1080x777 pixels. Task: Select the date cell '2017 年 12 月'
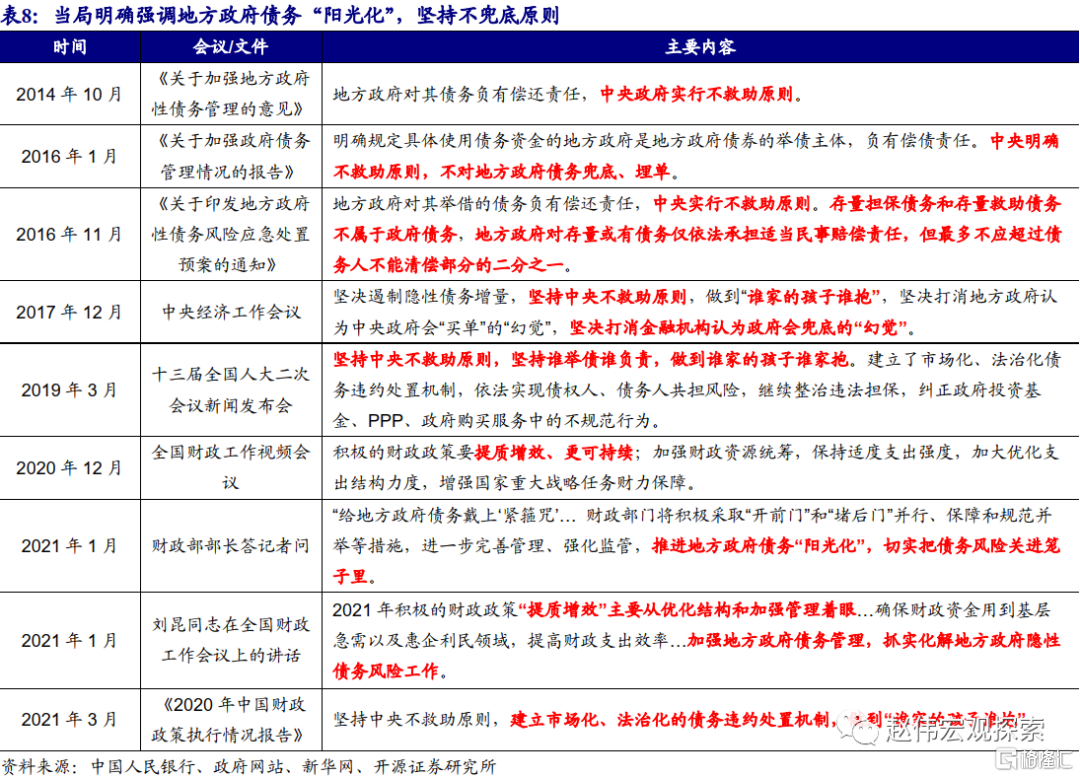click(70, 312)
